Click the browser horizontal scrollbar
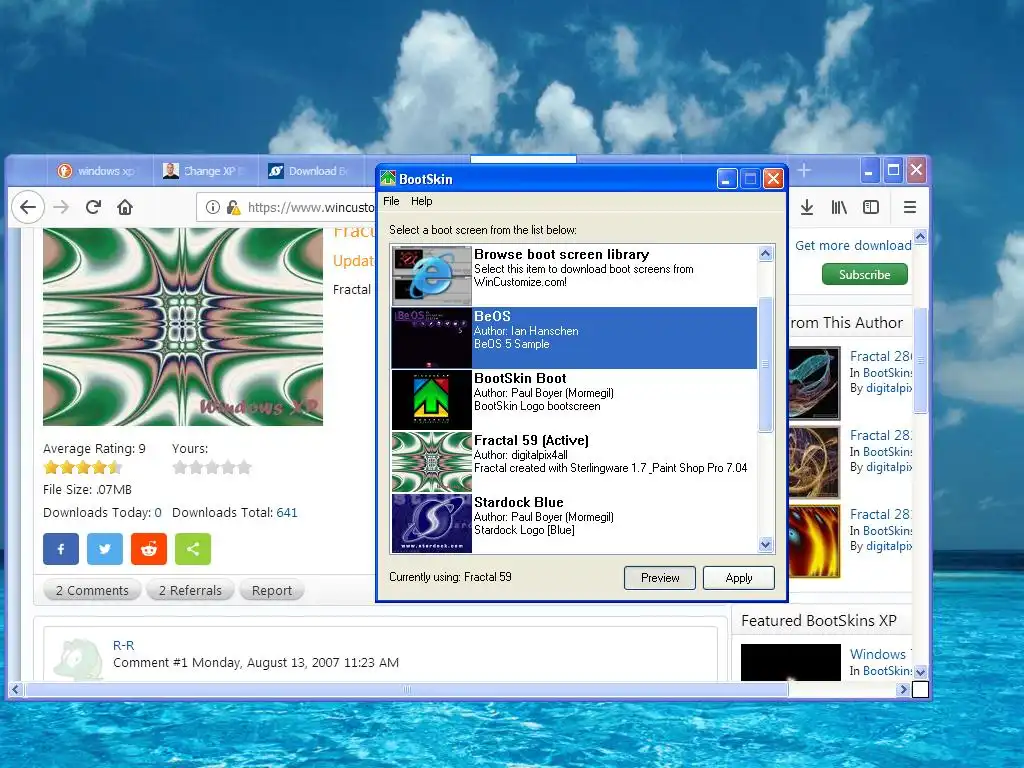1024x768 pixels. coord(406,690)
